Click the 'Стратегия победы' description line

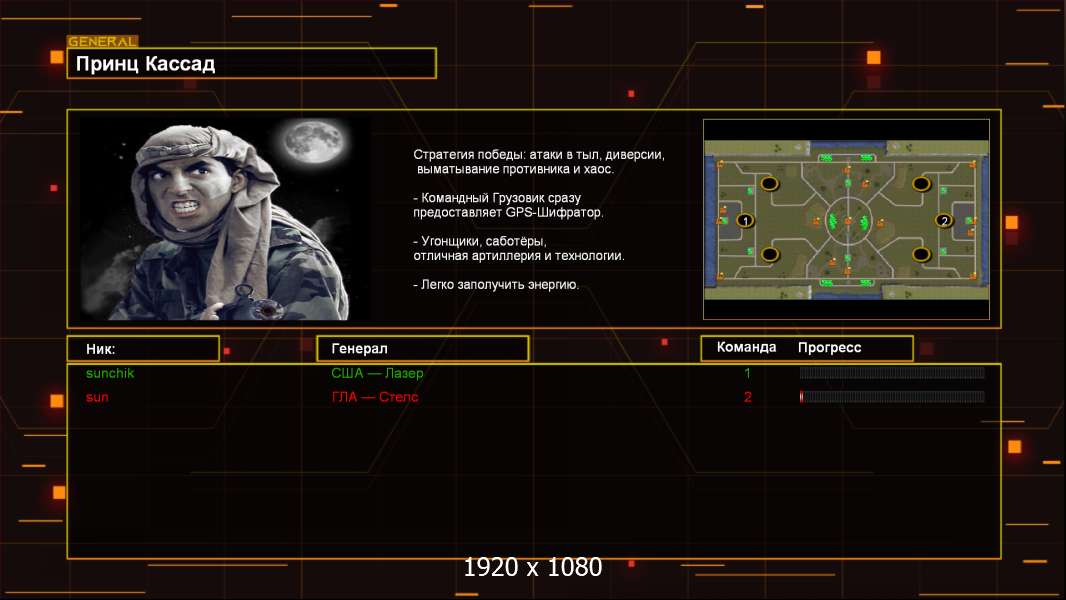pyautogui.click(x=539, y=154)
